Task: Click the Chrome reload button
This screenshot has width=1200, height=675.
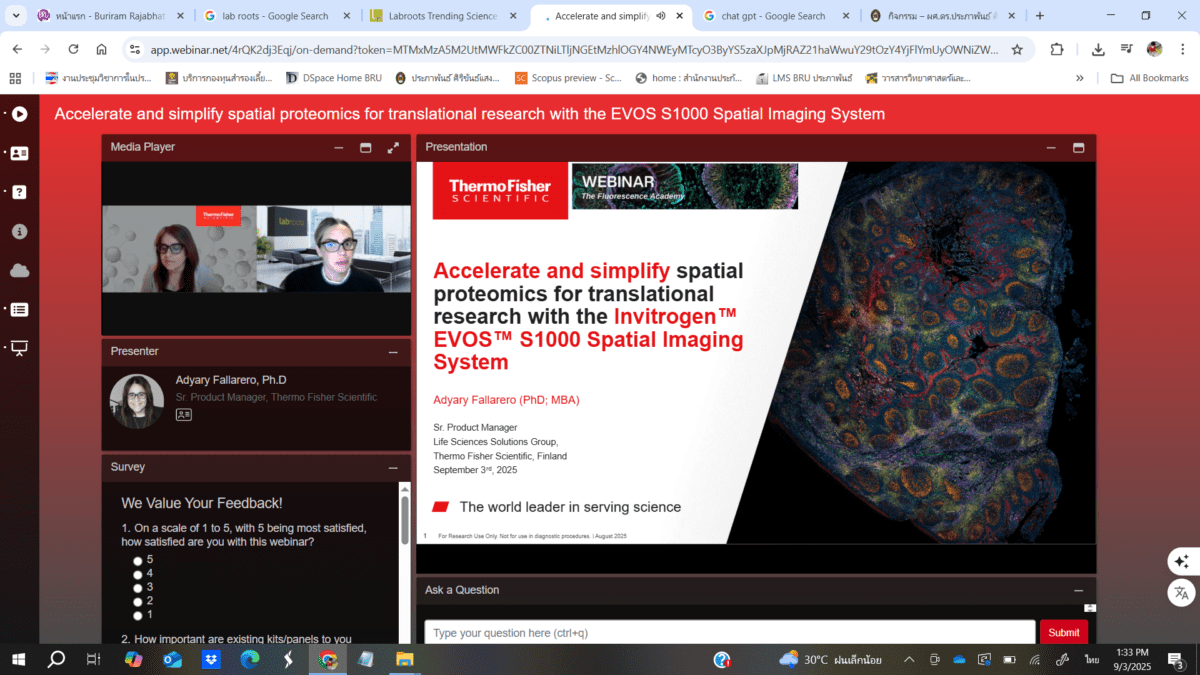Action: [x=73, y=49]
